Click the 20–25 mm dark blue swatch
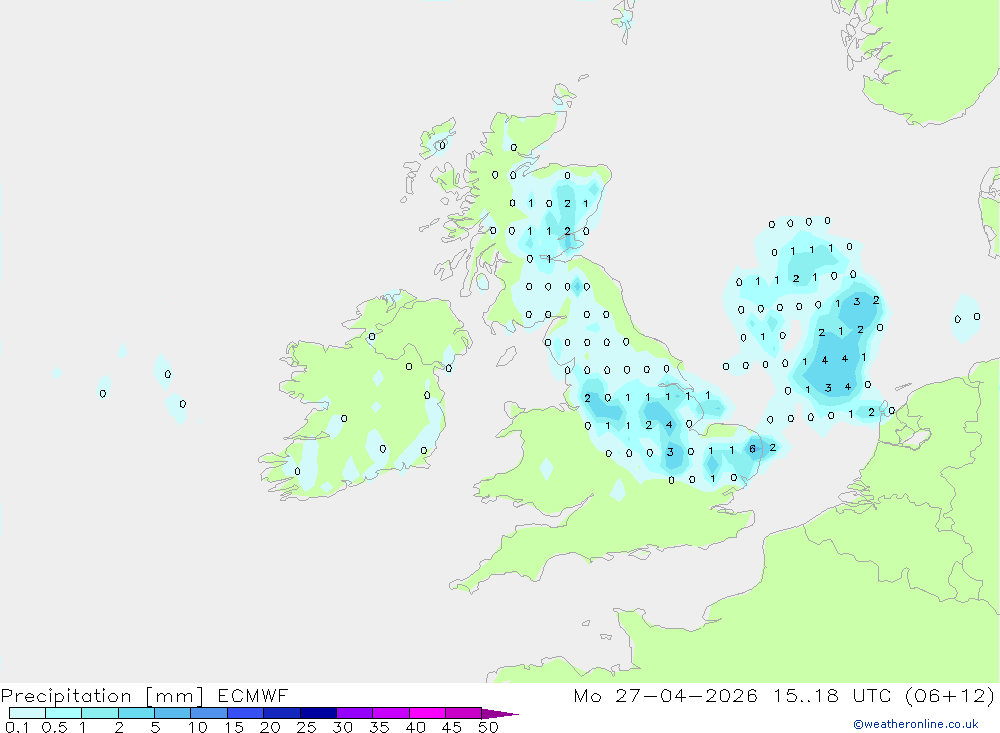This screenshot has height=733, width=1000. 281,713
